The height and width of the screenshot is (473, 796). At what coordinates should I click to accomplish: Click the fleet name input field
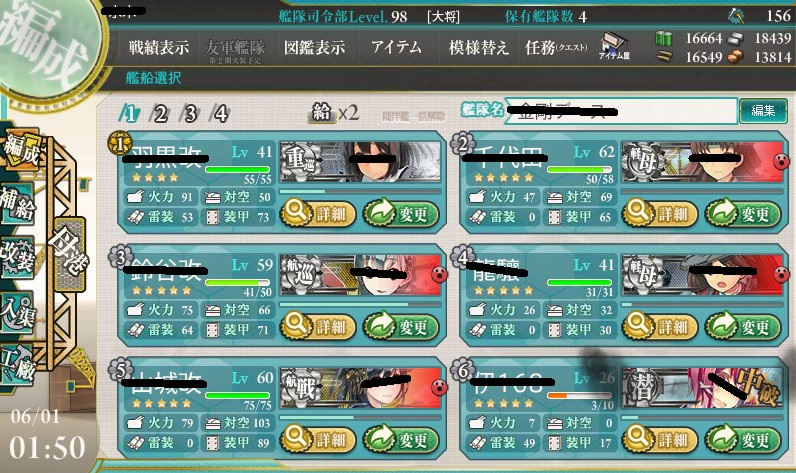620,110
